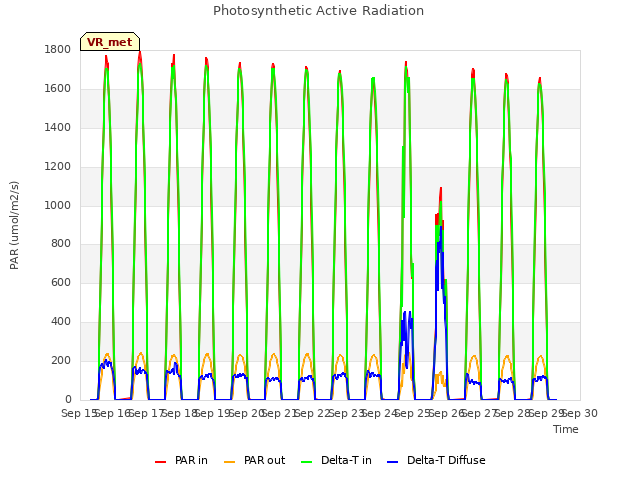
Task: Click the 1600 y-axis tick value
Action: pyautogui.click(x=58, y=89)
